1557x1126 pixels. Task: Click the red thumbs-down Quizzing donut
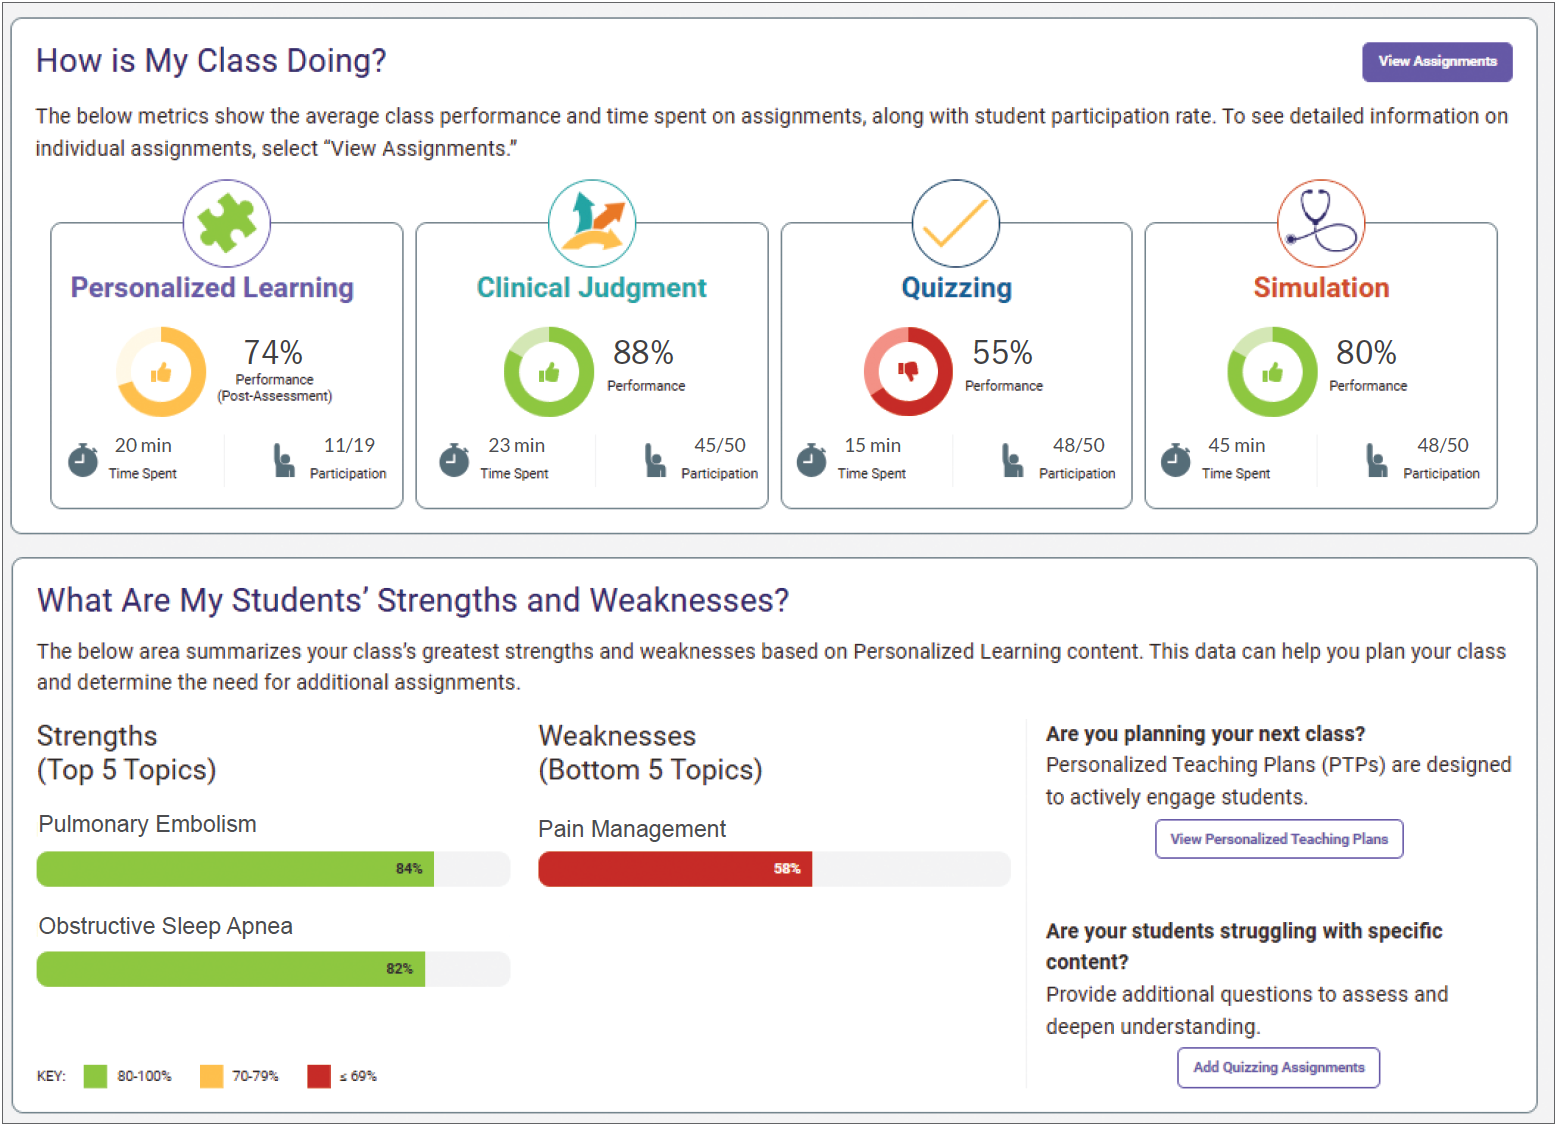908,372
